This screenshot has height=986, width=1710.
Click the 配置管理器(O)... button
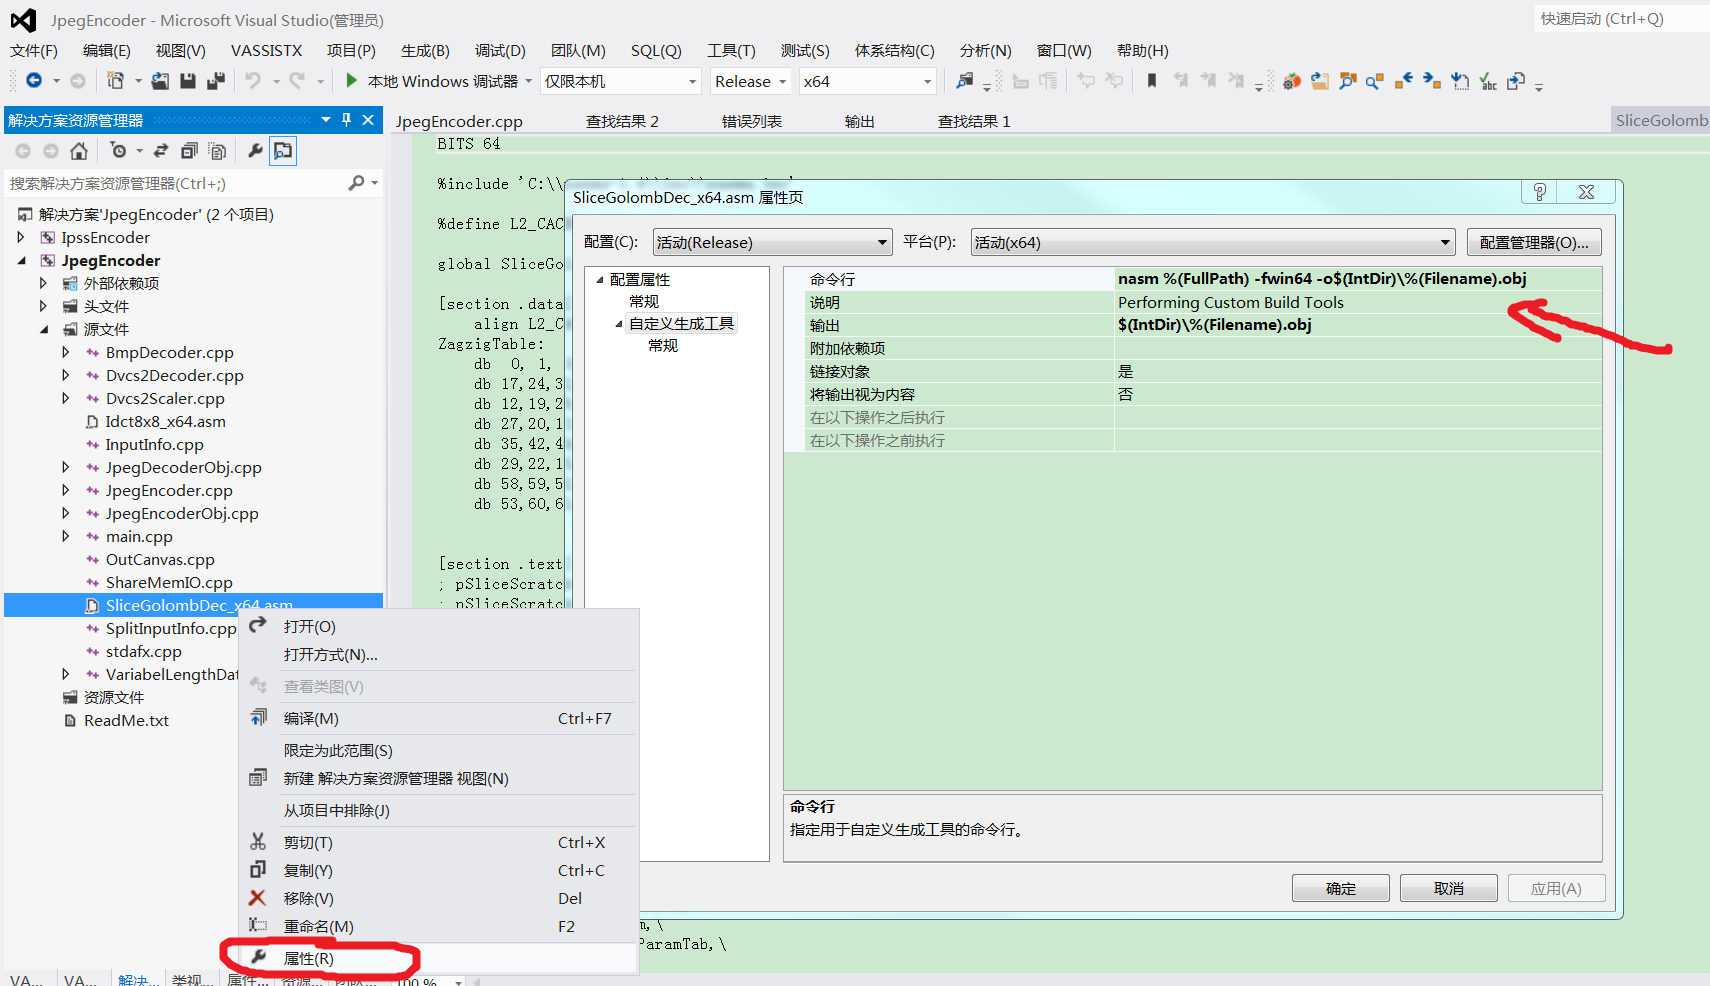coord(1534,242)
